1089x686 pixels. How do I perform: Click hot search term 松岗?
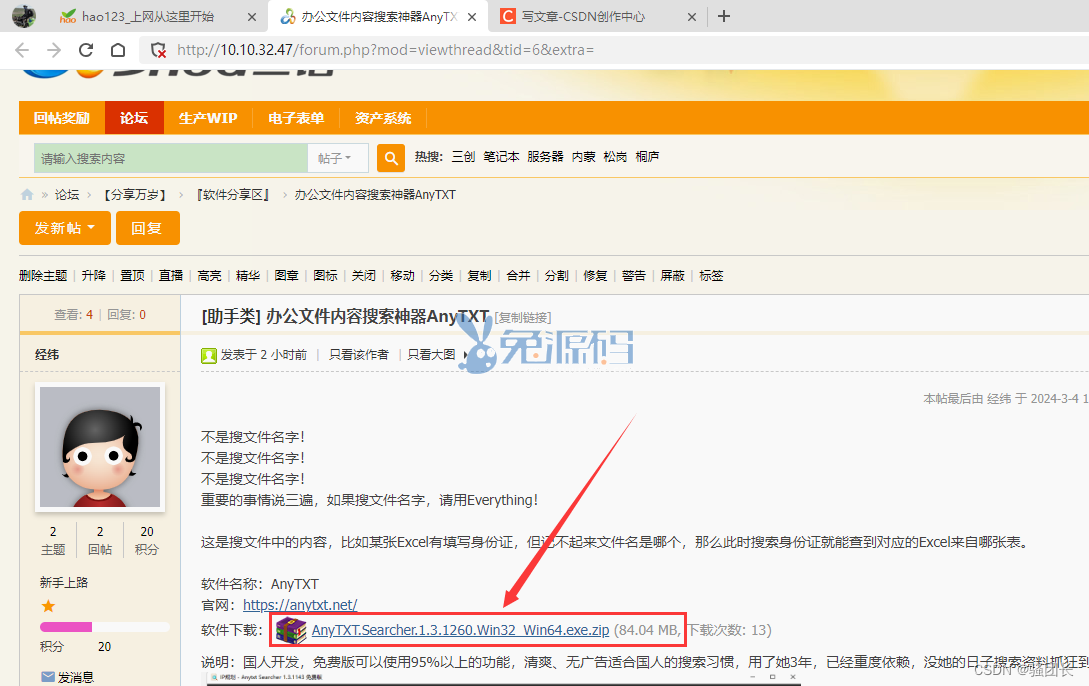click(615, 157)
